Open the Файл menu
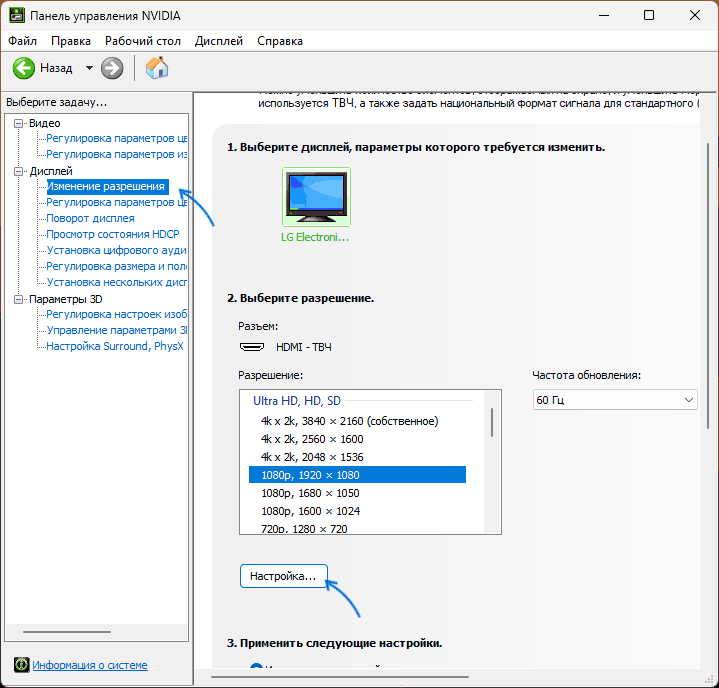 (x=22, y=41)
